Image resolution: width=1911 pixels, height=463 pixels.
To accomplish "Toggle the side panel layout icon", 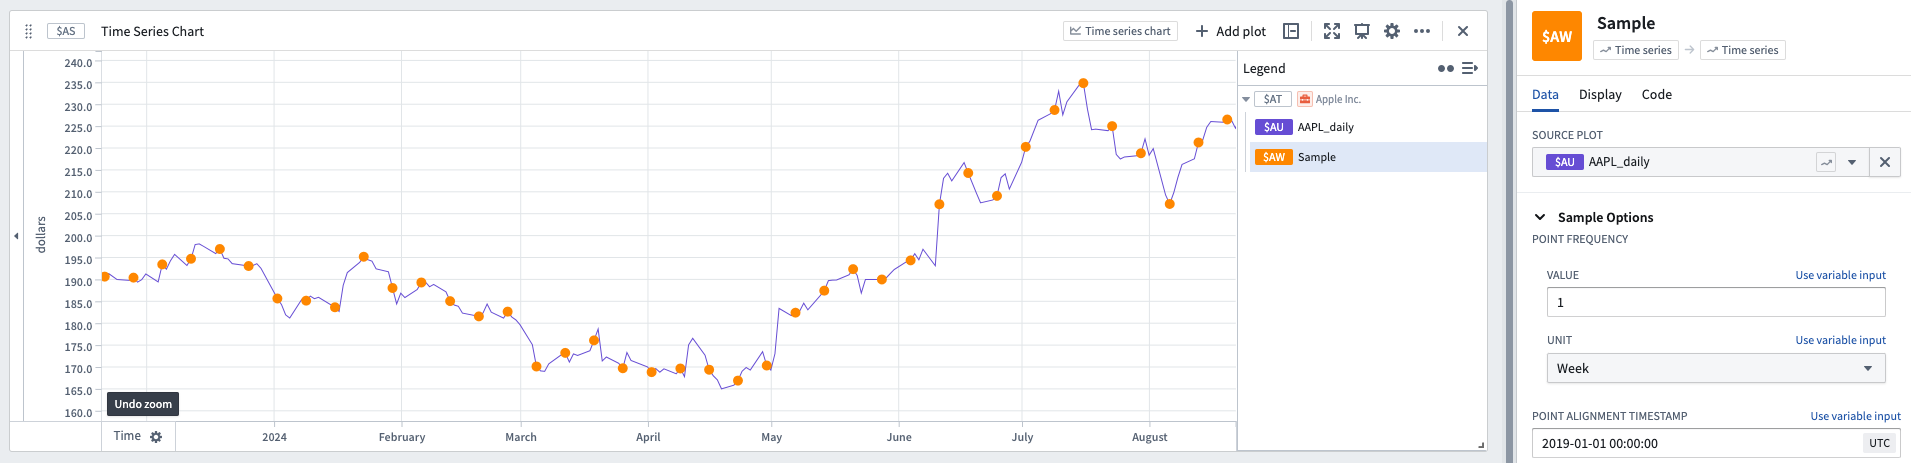I will coord(1291,31).
